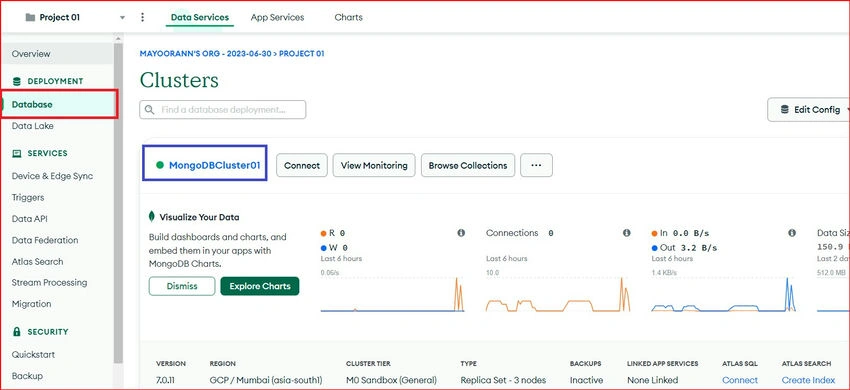This screenshot has width=850, height=390.
Task: Click the sidebar vertical scrollbar
Action: 118,203
